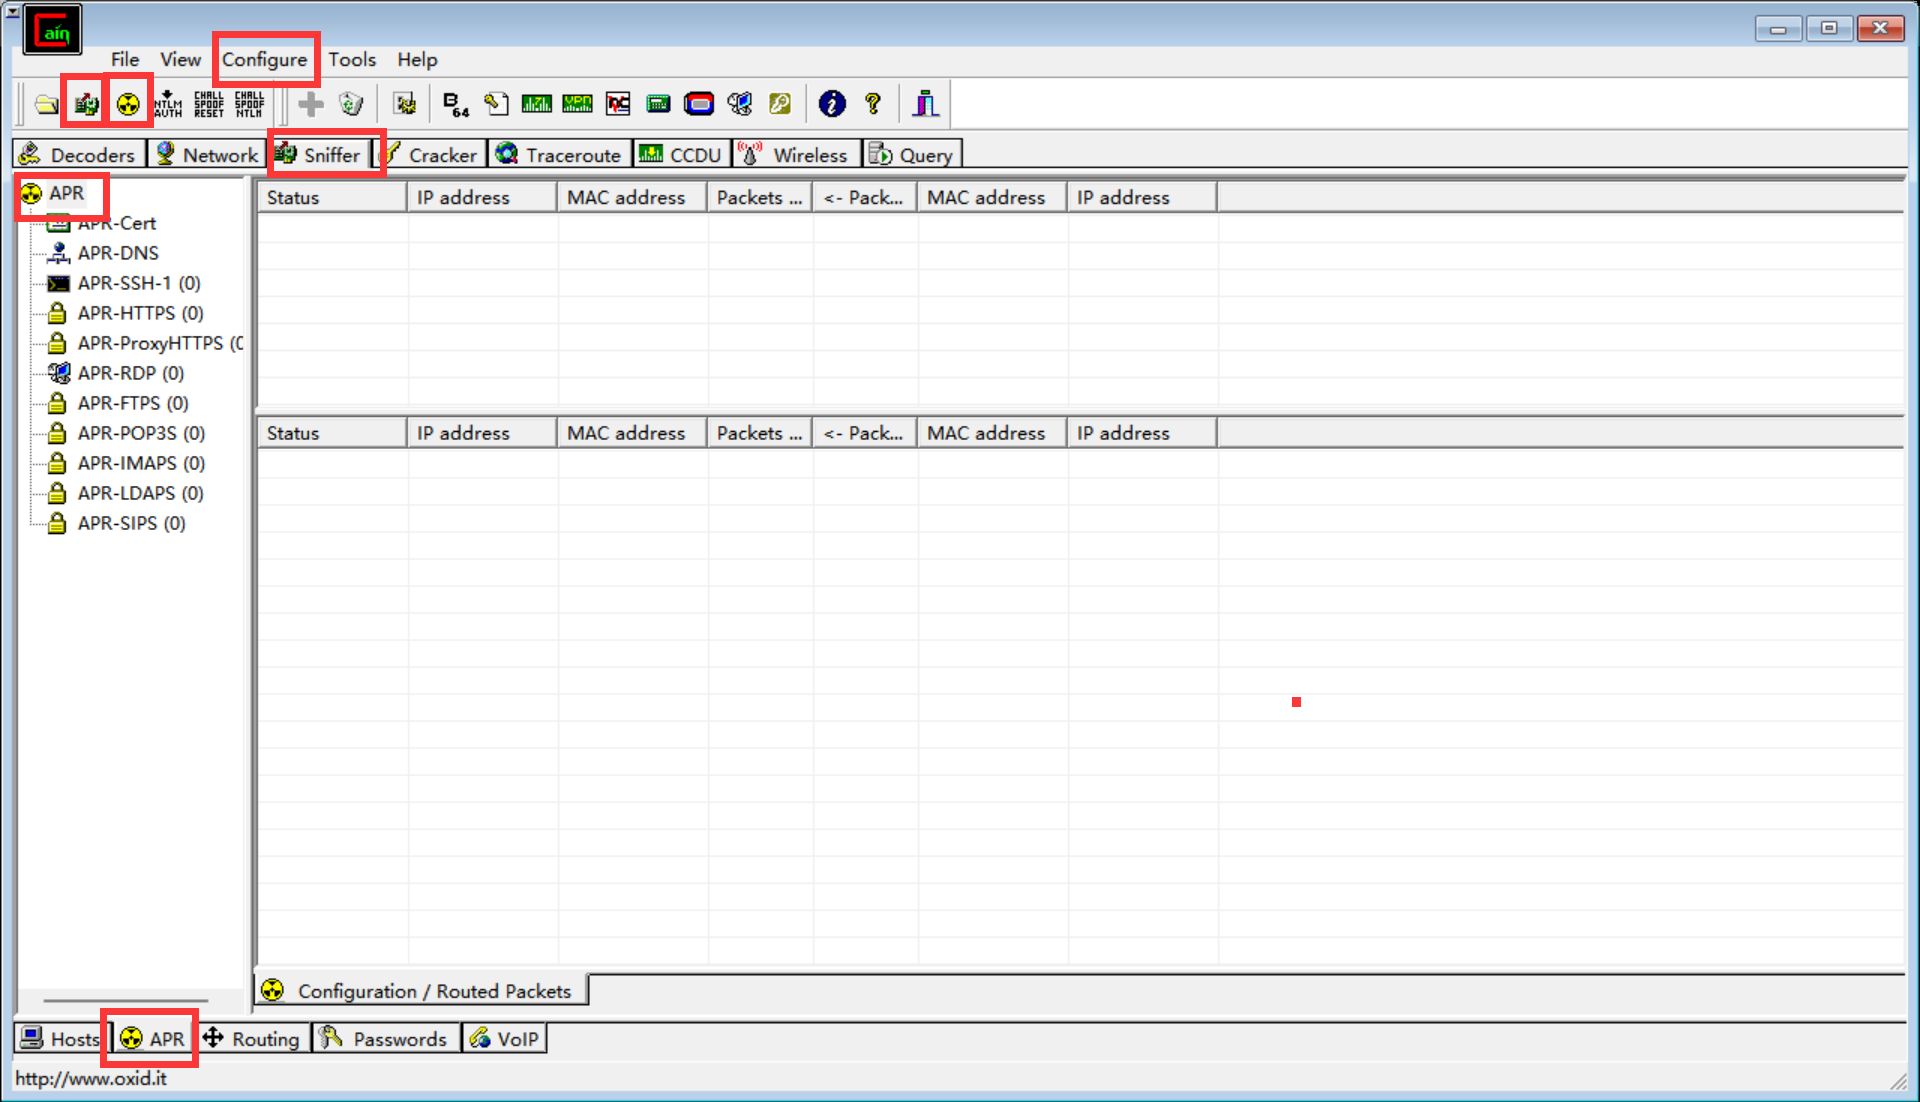
Task: Switch to the Query tab
Action: coord(912,154)
